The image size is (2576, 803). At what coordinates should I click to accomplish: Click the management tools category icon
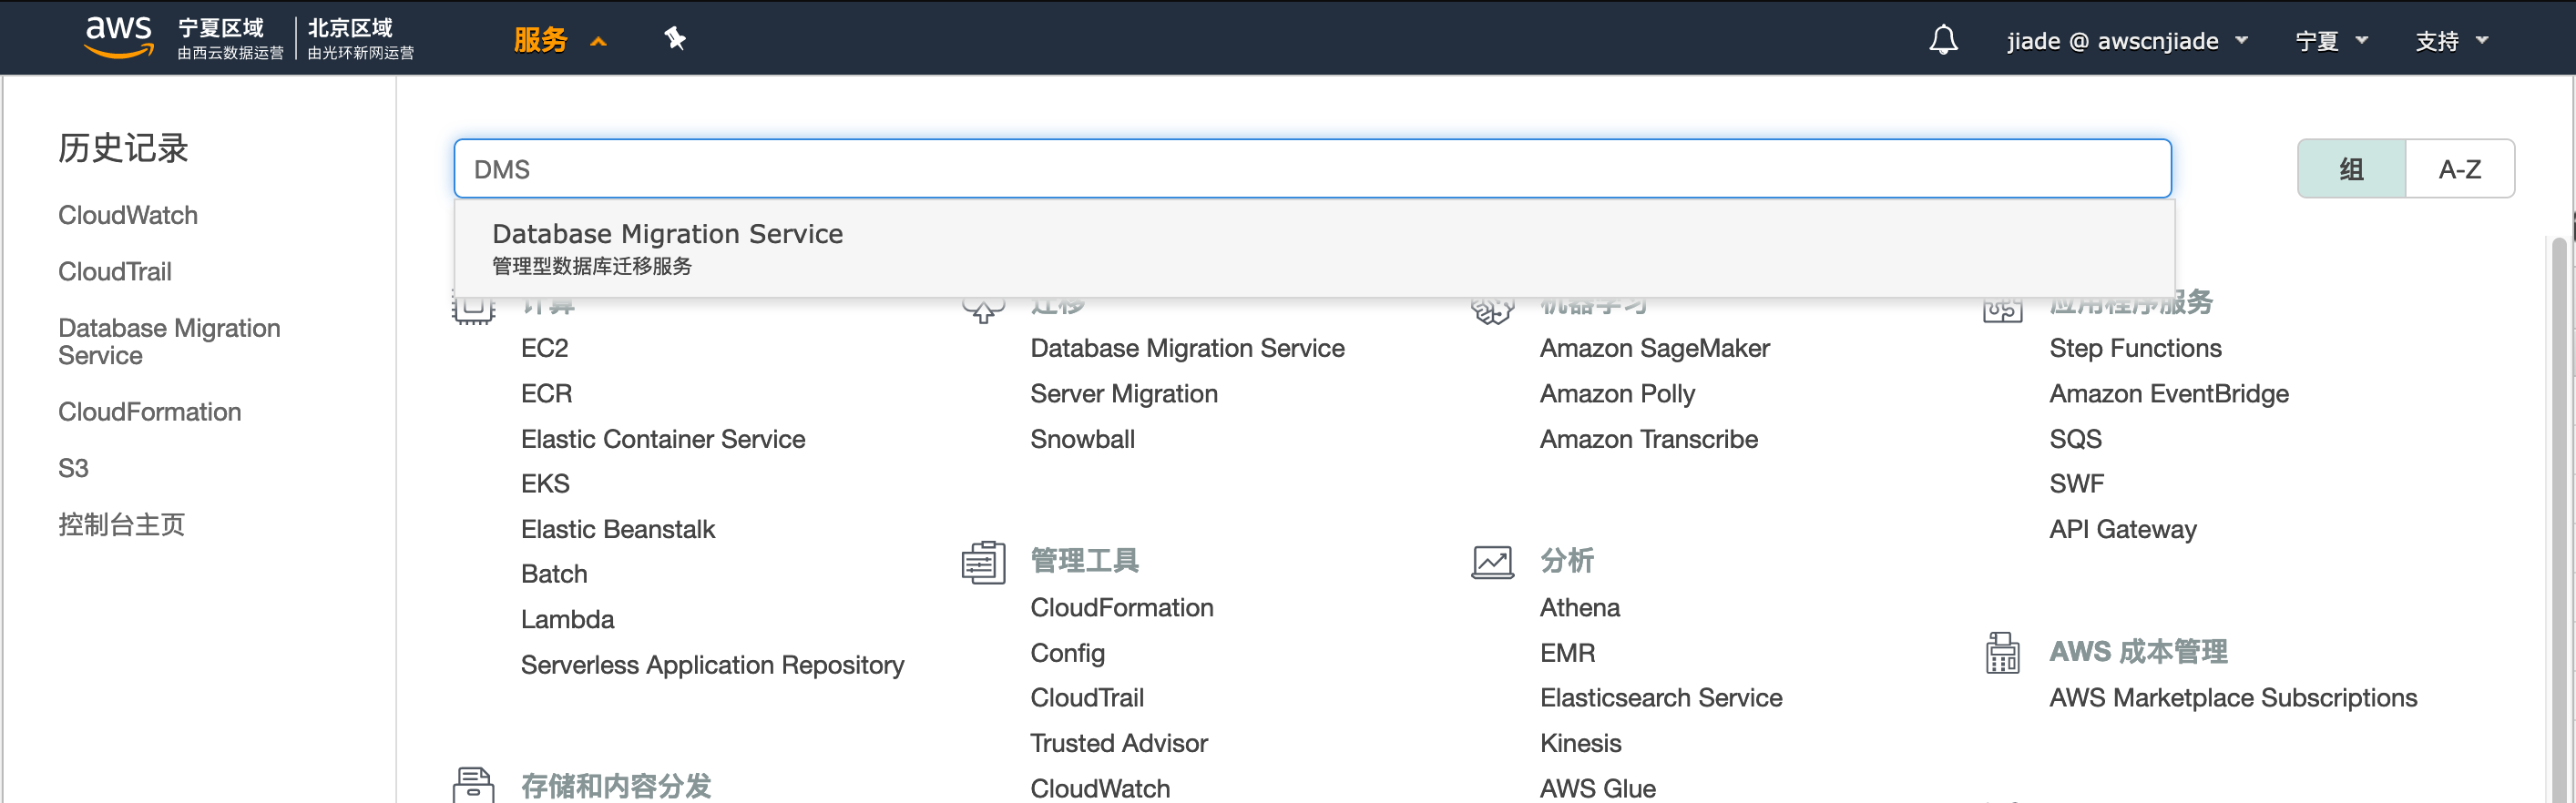coord(983,562)
